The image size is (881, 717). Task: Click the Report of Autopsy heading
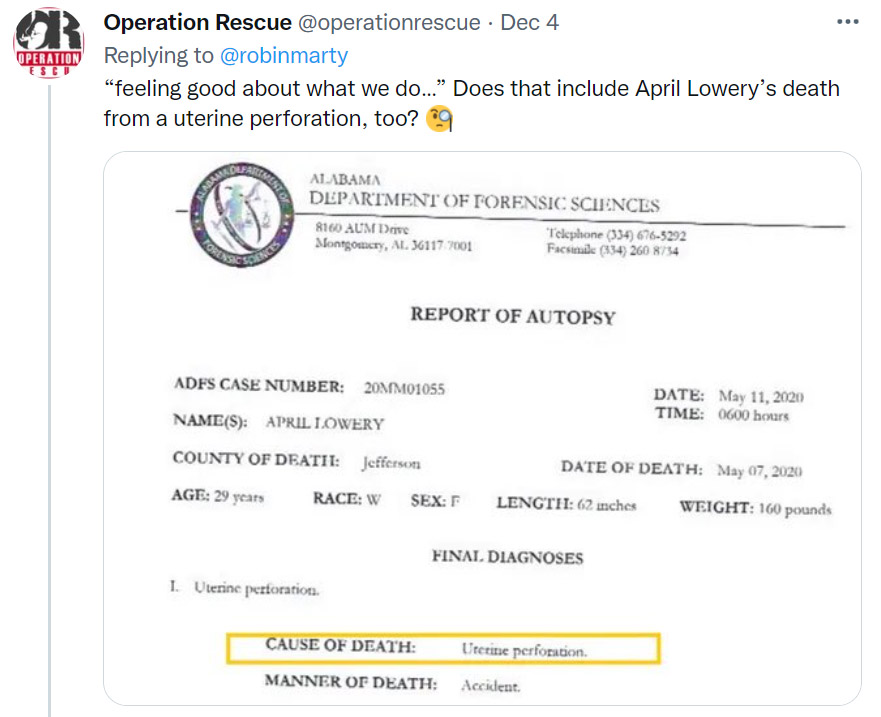coord(513,316)
